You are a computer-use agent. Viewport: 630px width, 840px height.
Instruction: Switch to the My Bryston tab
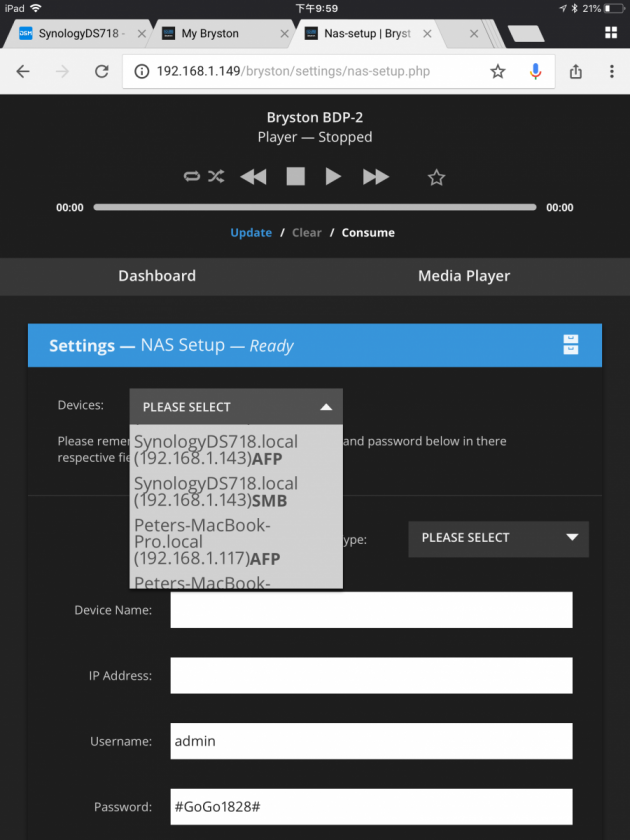(x=220, y=34)
